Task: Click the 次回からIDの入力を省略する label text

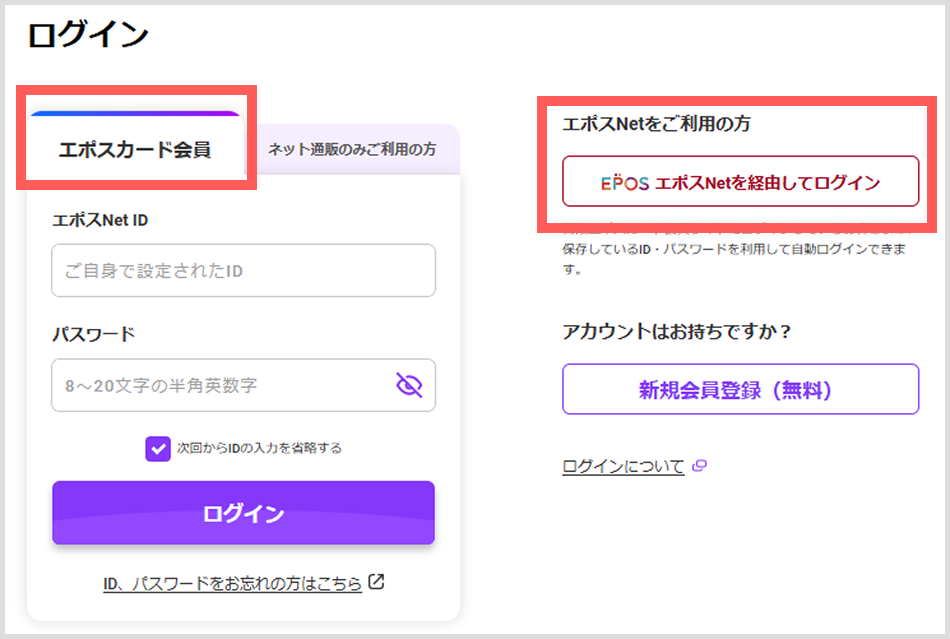Action: click(x=259, y=448)
